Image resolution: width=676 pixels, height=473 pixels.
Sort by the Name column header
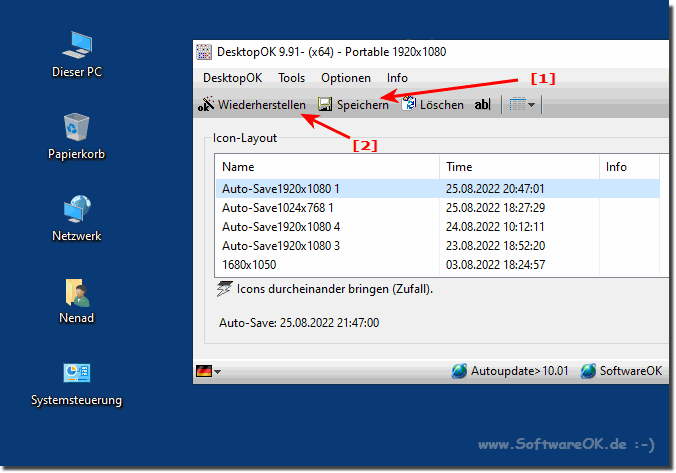327,166
